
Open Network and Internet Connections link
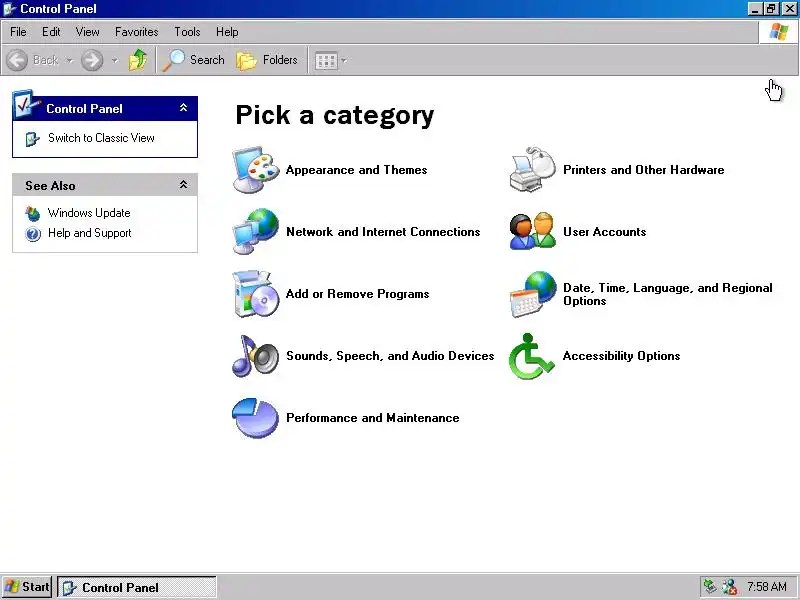[x=383, y=232]
